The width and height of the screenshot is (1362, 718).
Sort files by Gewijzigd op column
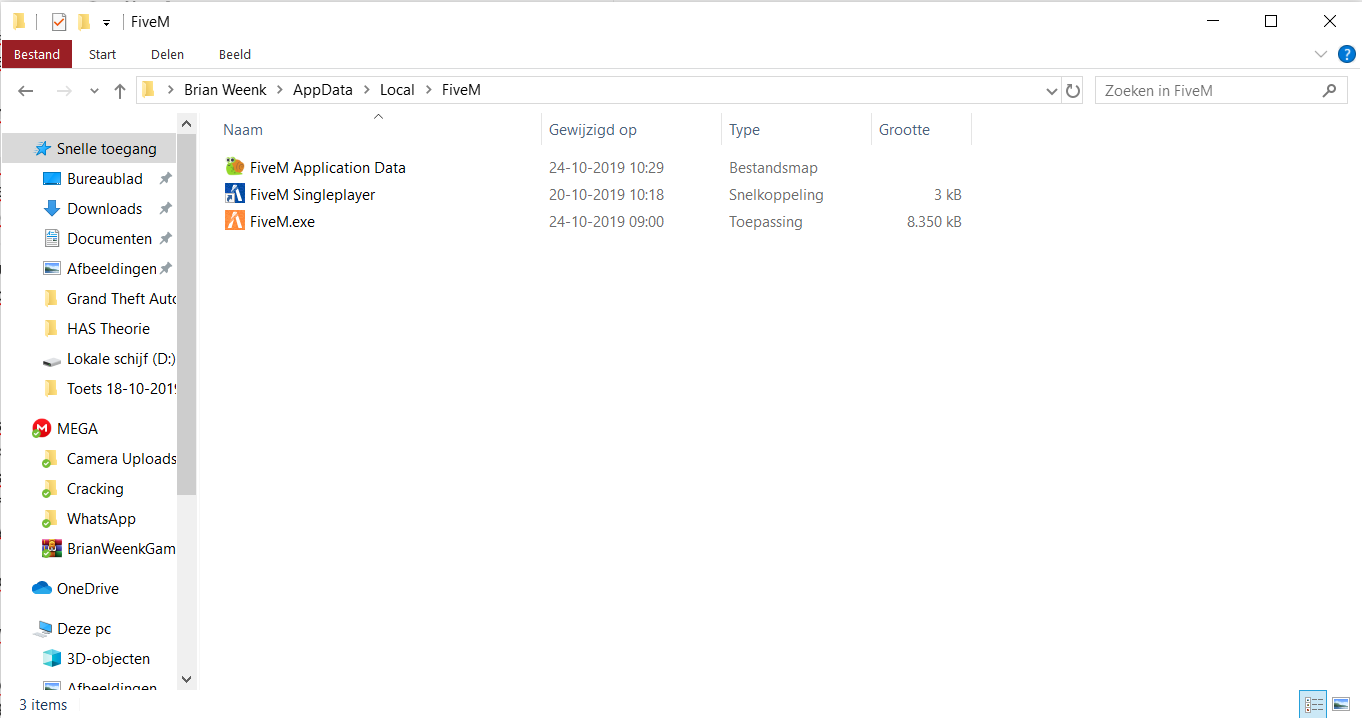click(x=592, y=130)
